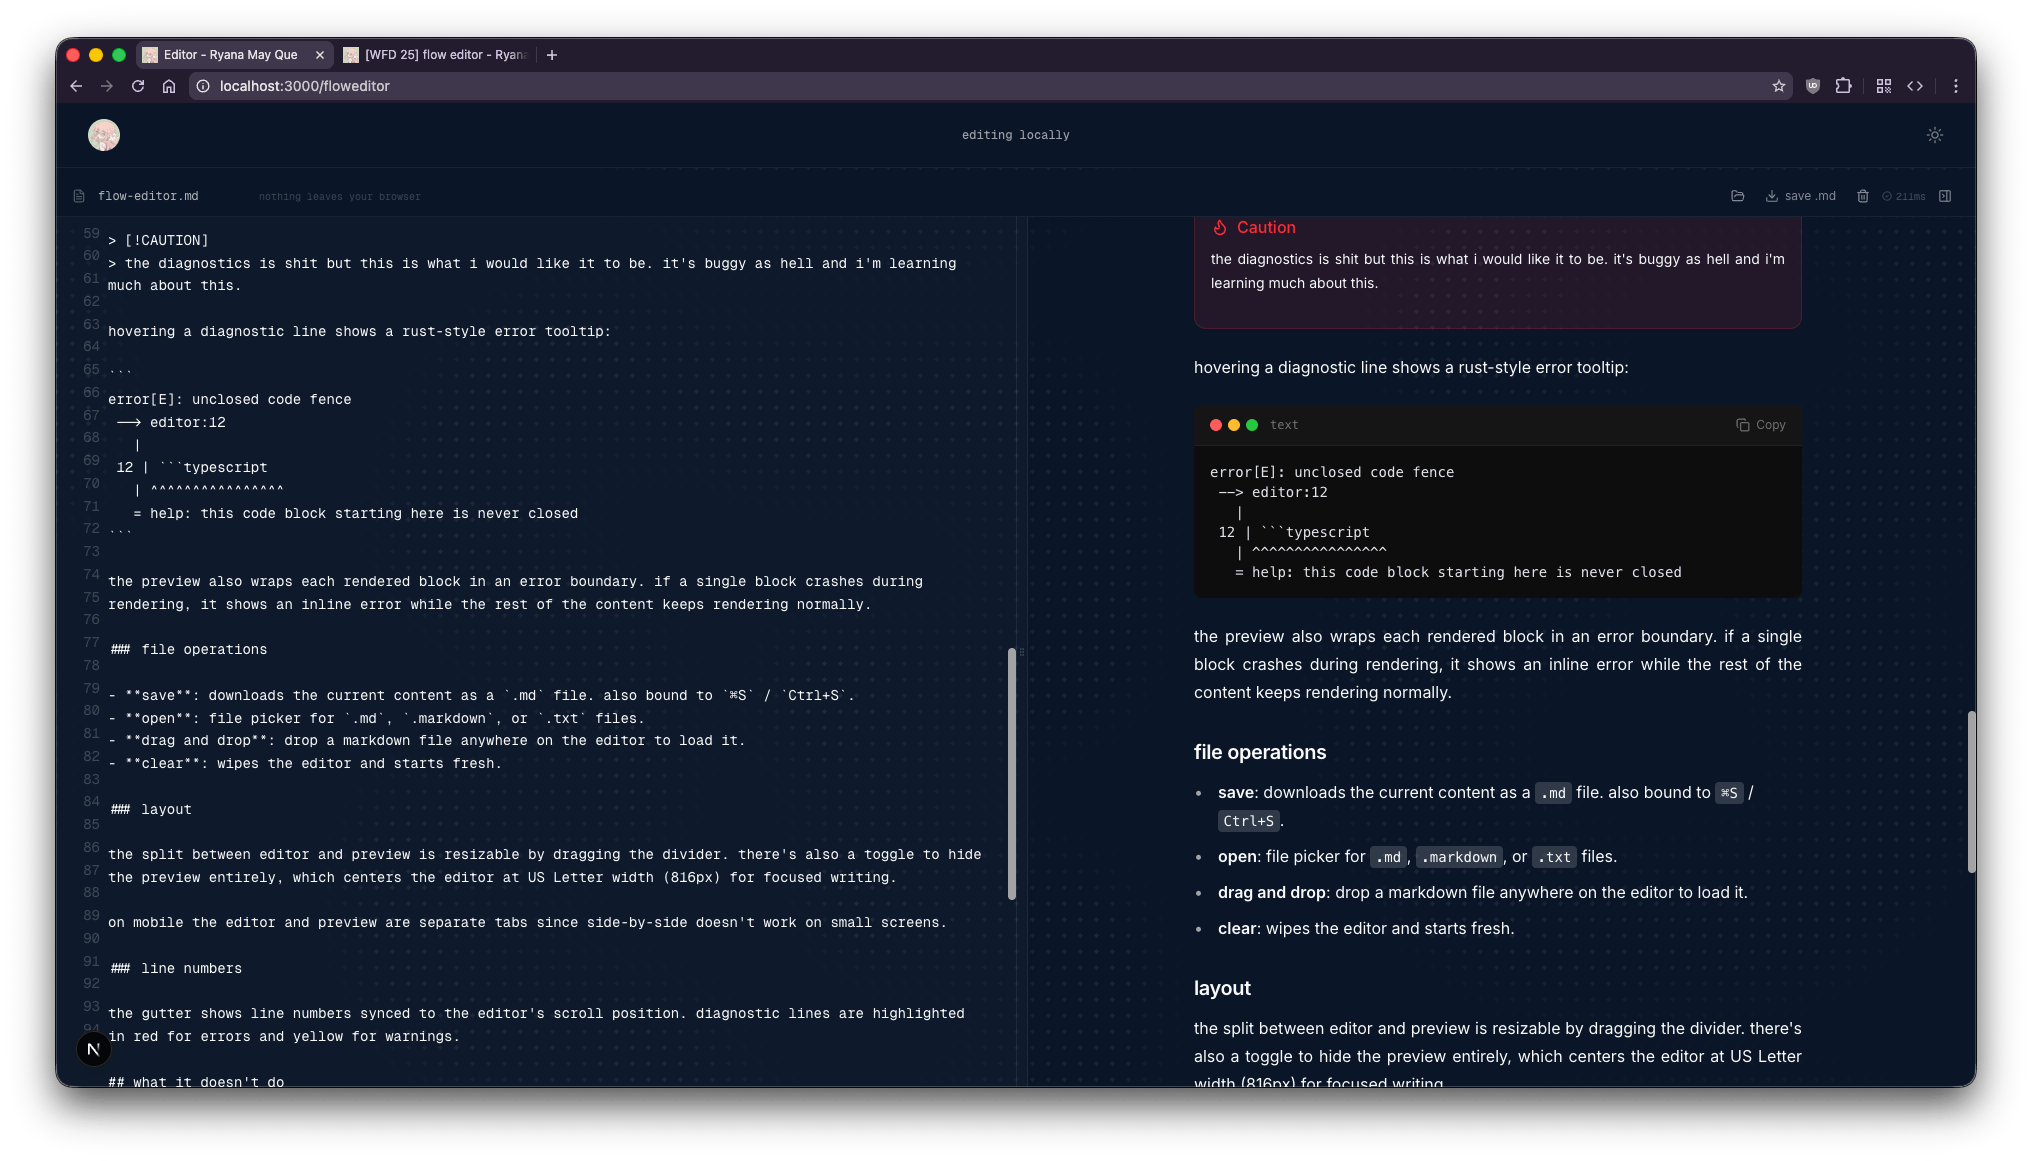Open a file with the folder icon

1737,196
